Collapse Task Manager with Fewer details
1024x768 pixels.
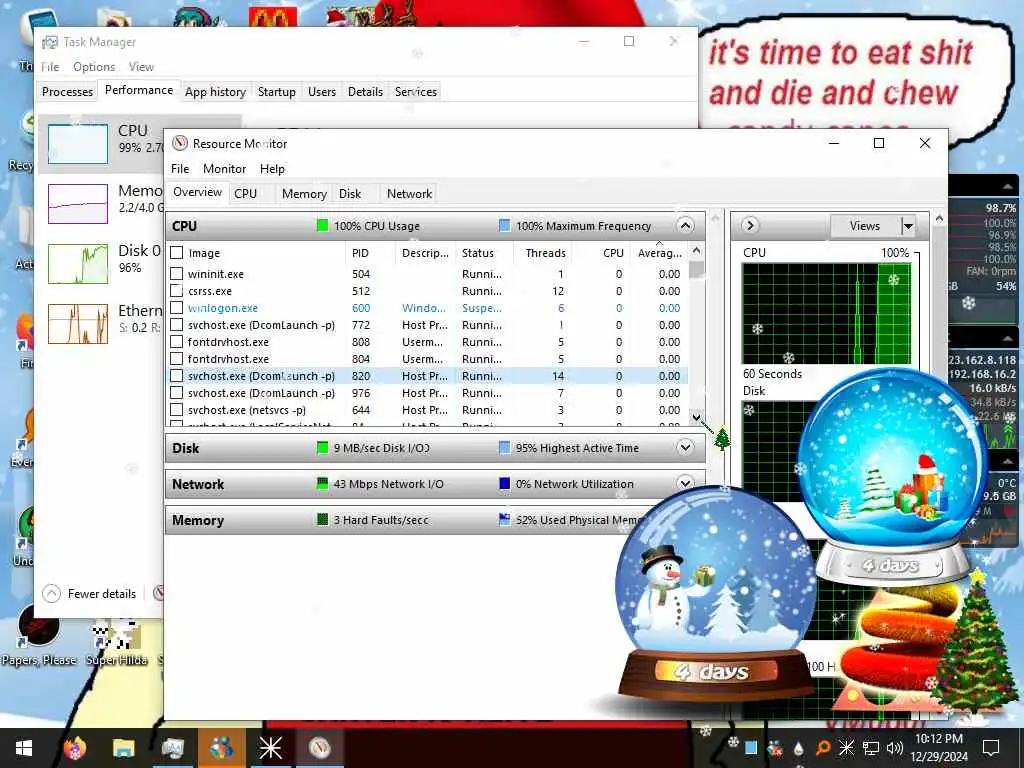point(89,594)
